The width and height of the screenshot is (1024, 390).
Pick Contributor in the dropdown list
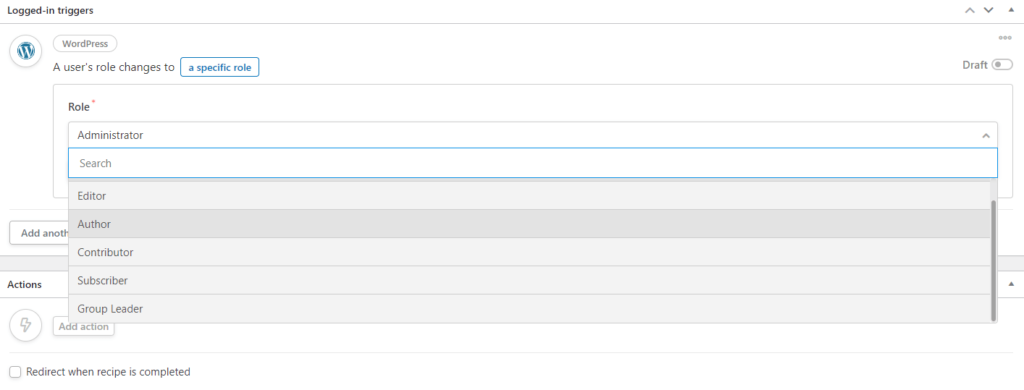(x=529, y=252)
